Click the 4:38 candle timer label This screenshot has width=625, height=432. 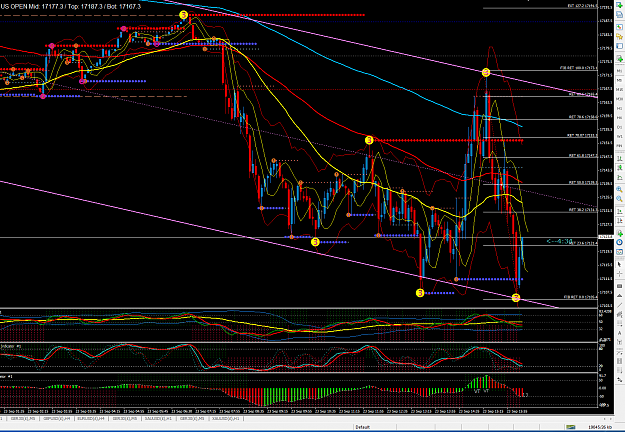click(x=560, y=241)
